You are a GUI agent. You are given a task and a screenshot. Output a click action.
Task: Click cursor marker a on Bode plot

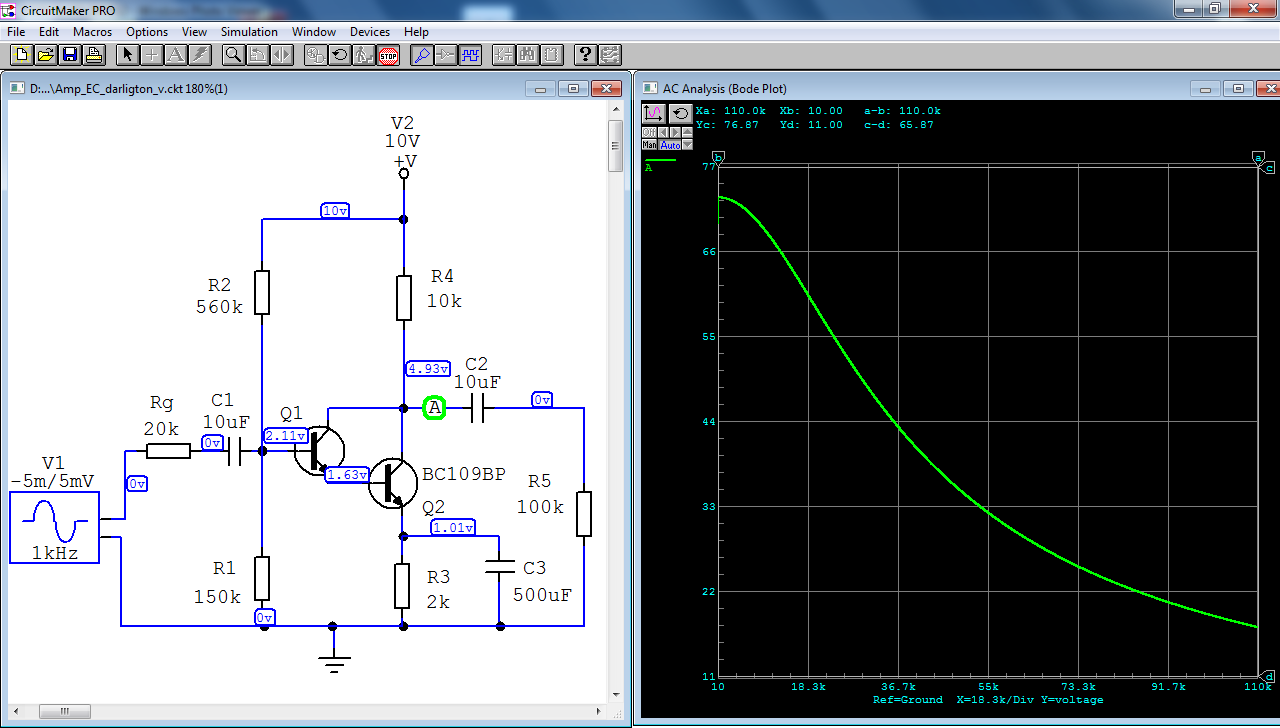tap(1258, 158)
